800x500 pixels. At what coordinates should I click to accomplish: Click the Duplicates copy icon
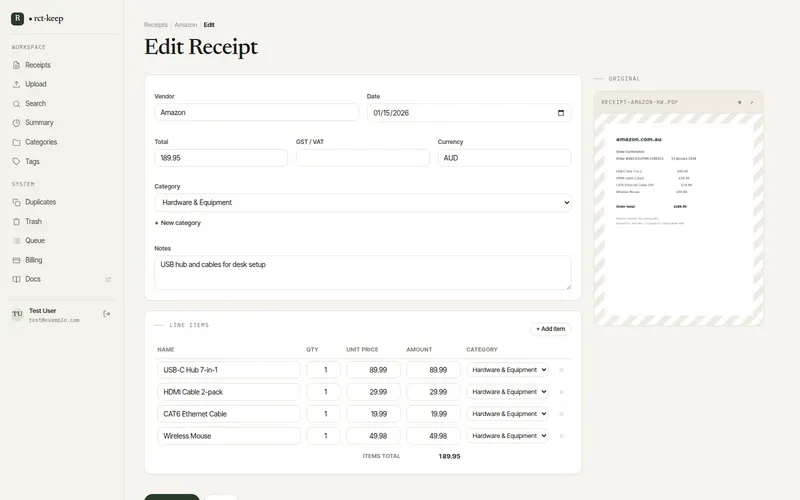coord(16,202)
